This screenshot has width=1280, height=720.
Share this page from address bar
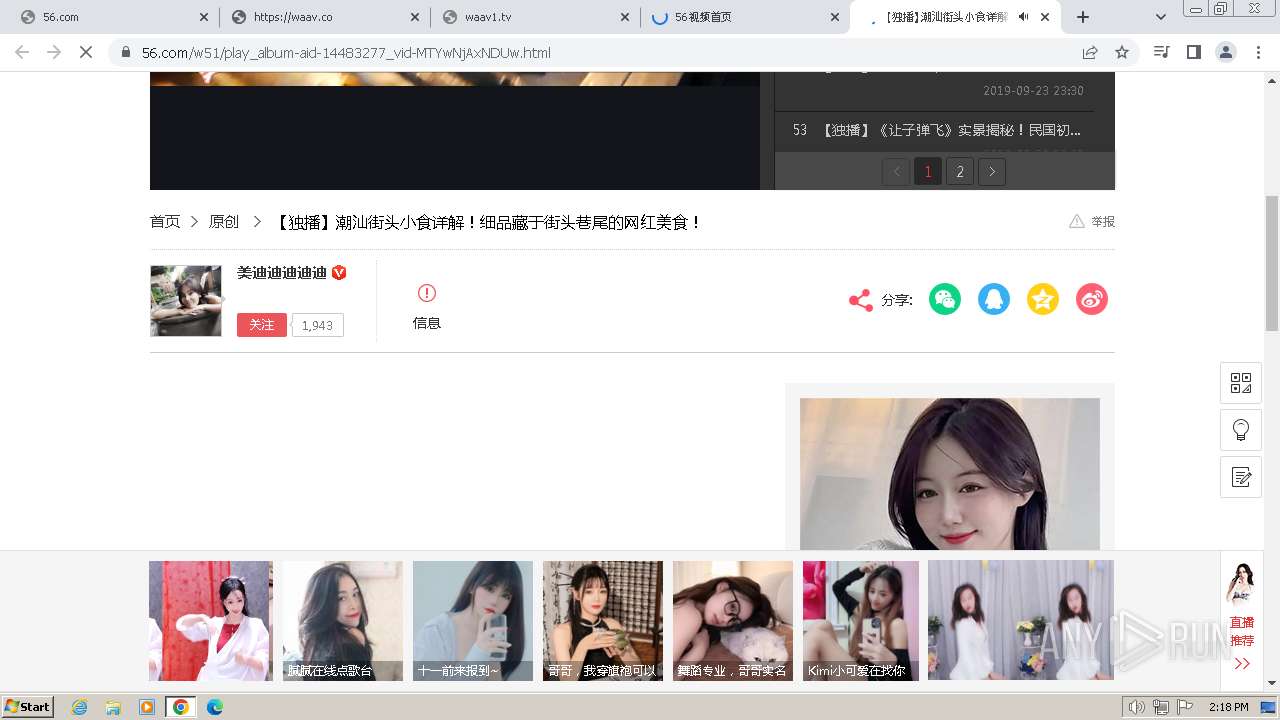(x=1090, y=52)
